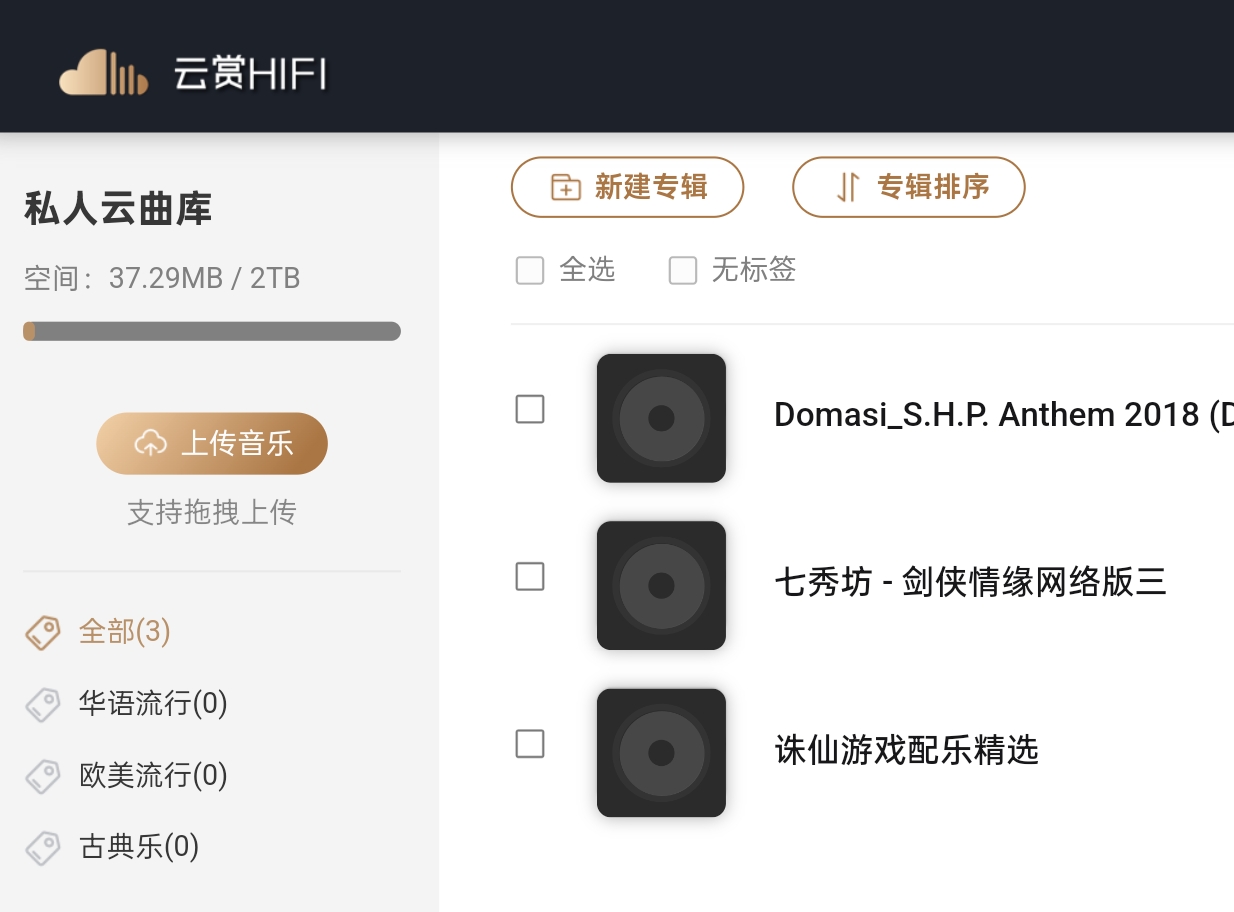Click the tag icon beside 古典乐(0)
This screenshot has height=912, width=1234.
click(43, 848)
